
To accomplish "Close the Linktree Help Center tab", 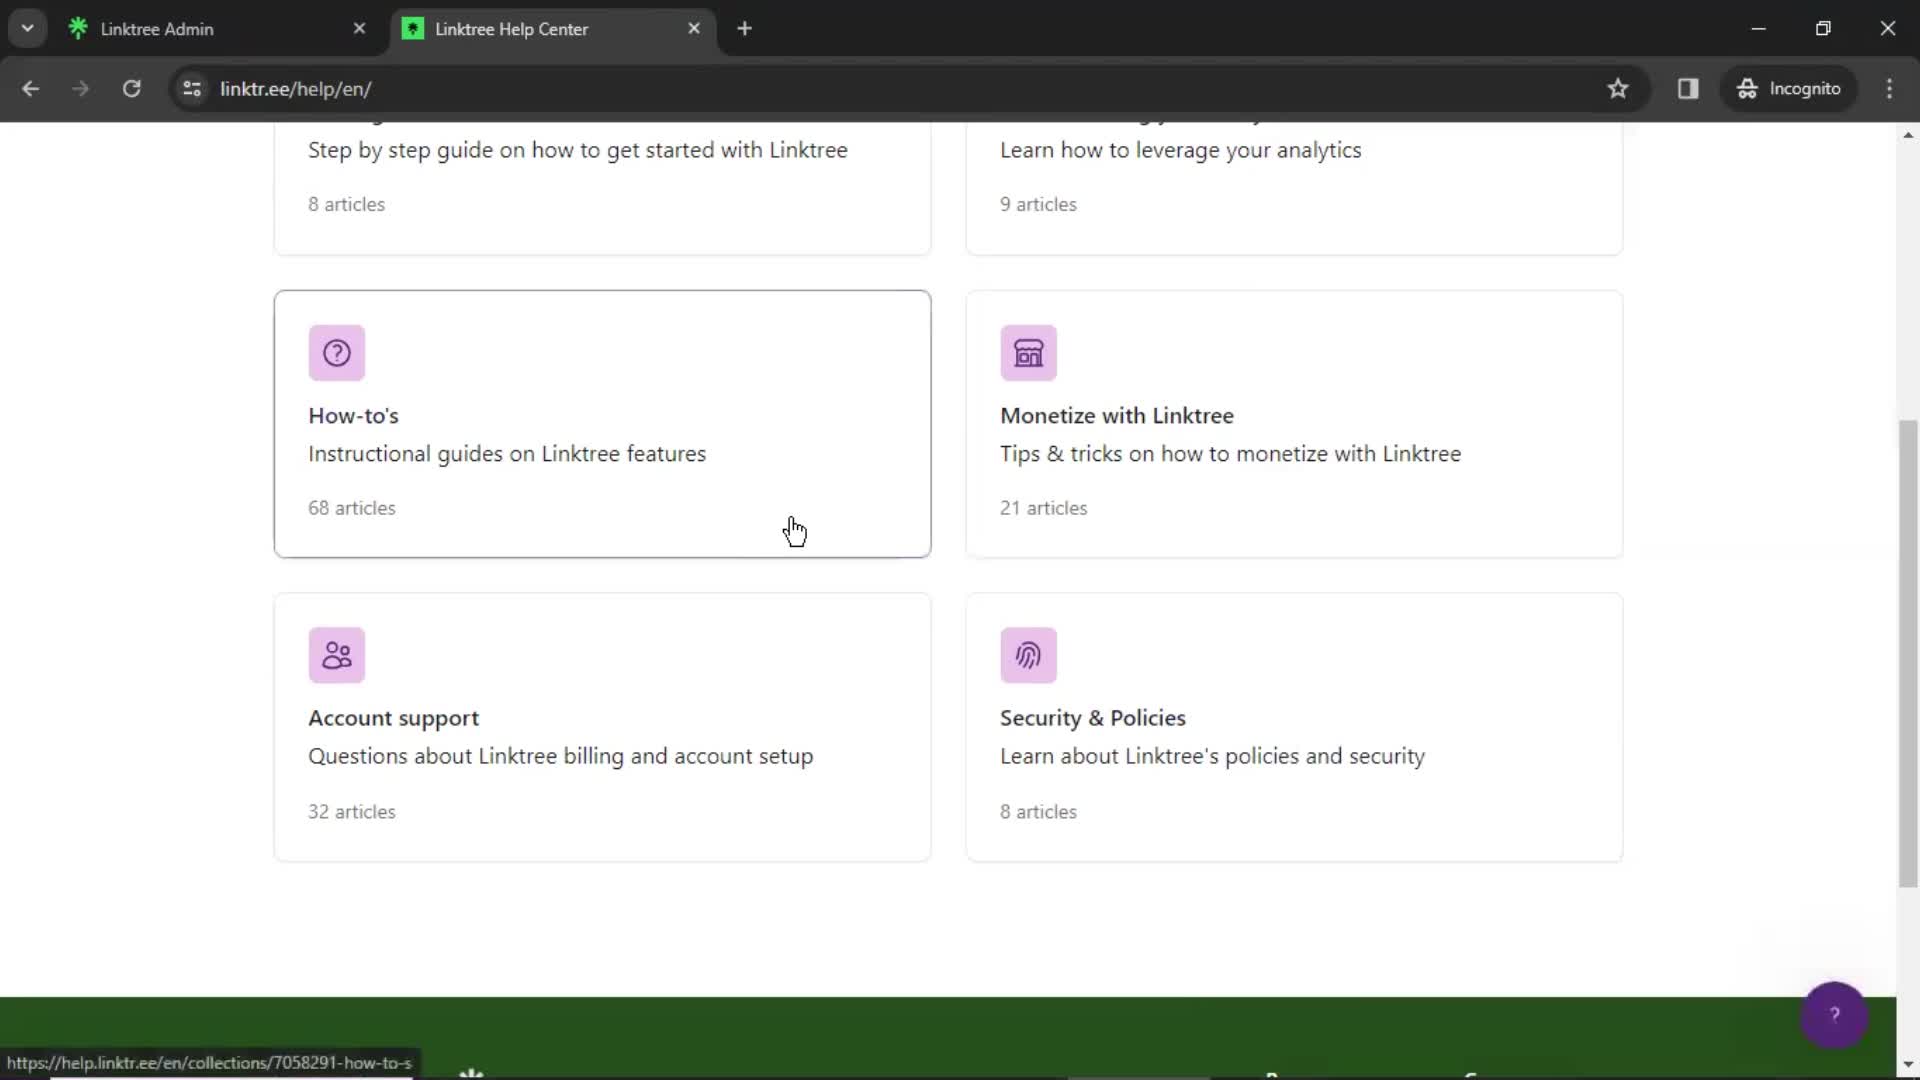I will point(694,29).
